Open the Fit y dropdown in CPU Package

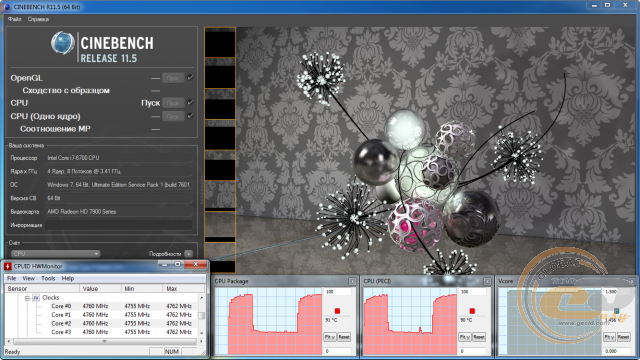[x=330, y=337]
